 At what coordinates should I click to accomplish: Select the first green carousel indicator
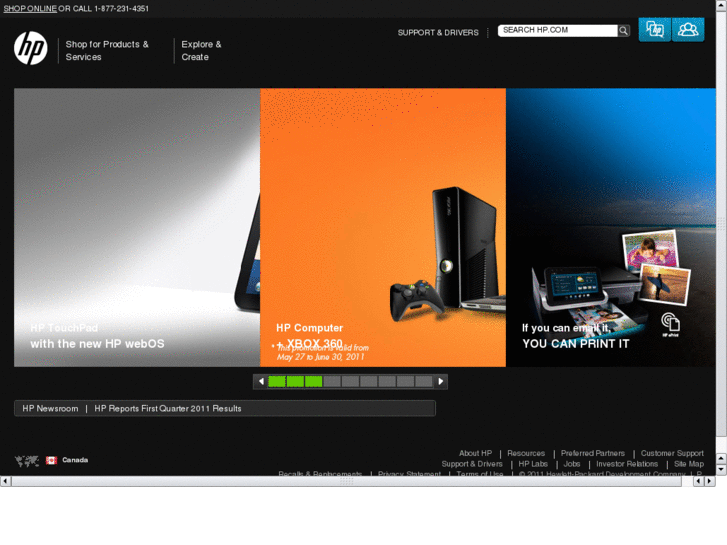click(x=277, y=382)
